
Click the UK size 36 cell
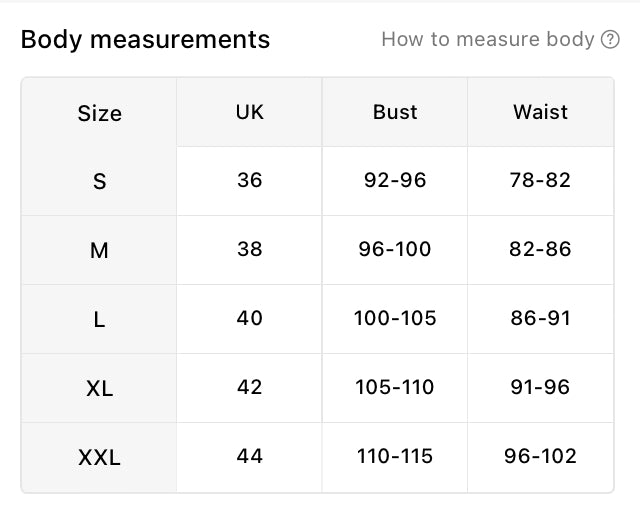tap(249, 180)
